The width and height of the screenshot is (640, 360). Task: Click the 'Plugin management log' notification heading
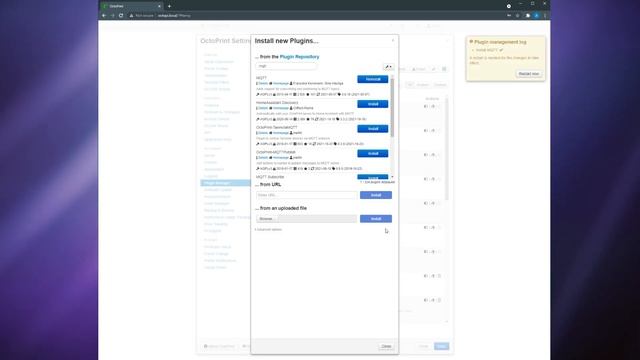pos(500,42)
